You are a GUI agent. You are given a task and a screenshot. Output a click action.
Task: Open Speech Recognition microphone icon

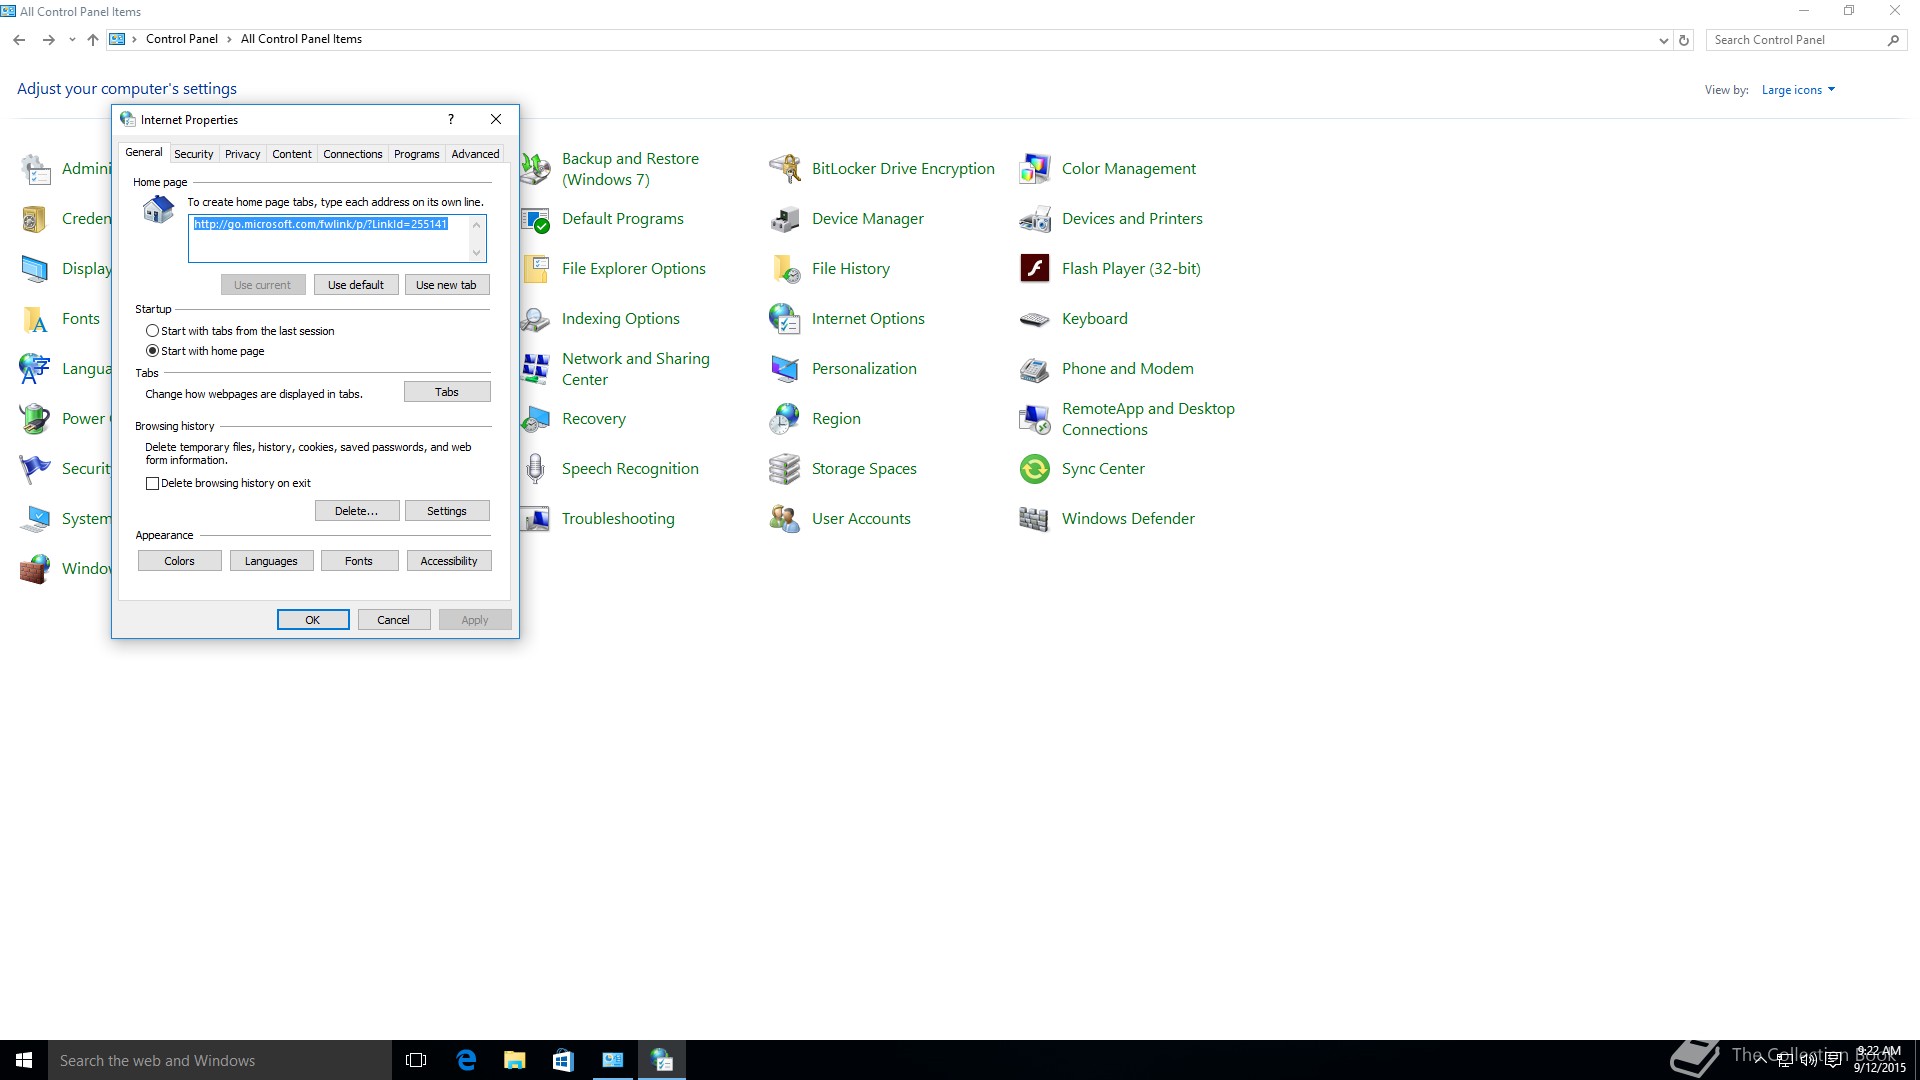tap(536, 469)
